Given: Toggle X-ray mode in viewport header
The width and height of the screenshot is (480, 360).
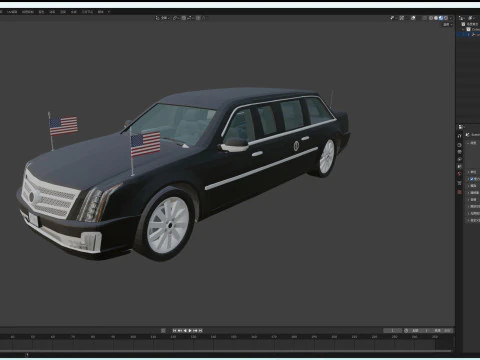Looking at the screenshot, I should point(425,18).
